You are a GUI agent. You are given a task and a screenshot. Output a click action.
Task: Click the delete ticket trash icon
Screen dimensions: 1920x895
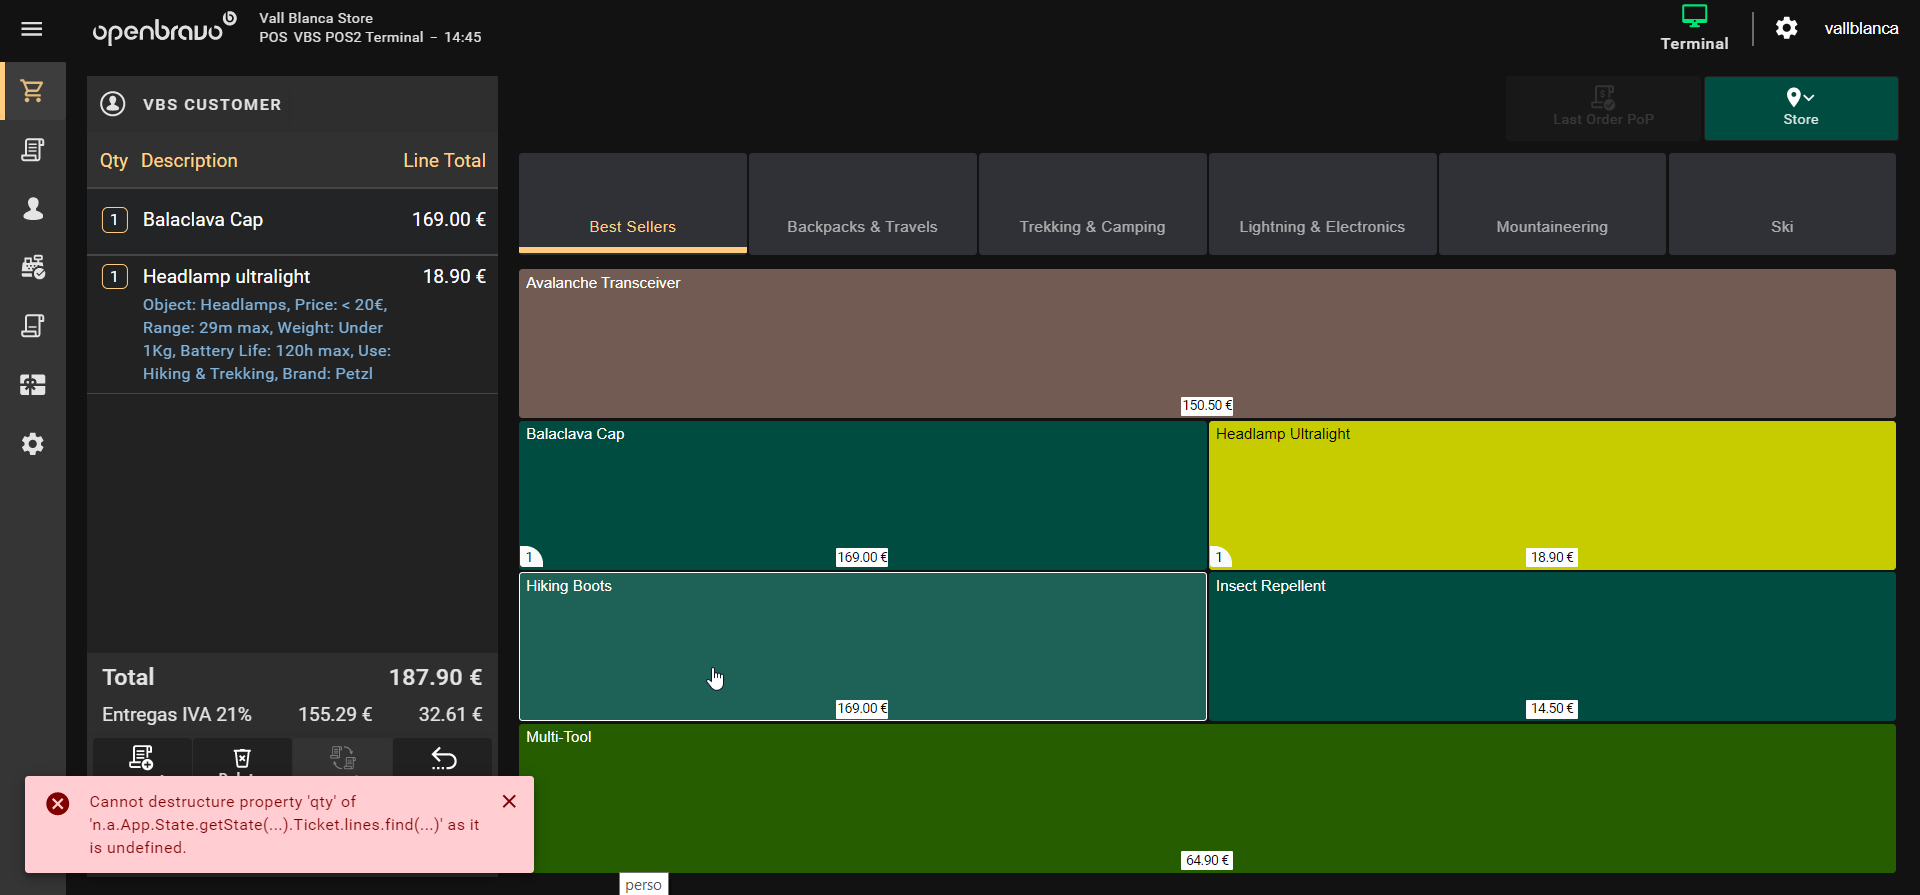coord(242,758)
